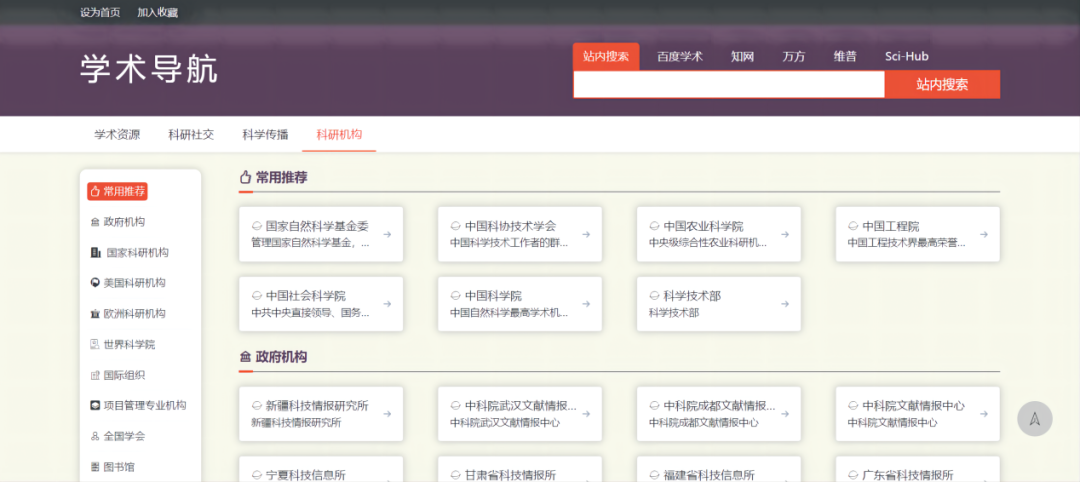Click arrow icon on 中国科协技术学会 card
The height and width of the screenshot is (482, 1080).
[x=586, y=234]
